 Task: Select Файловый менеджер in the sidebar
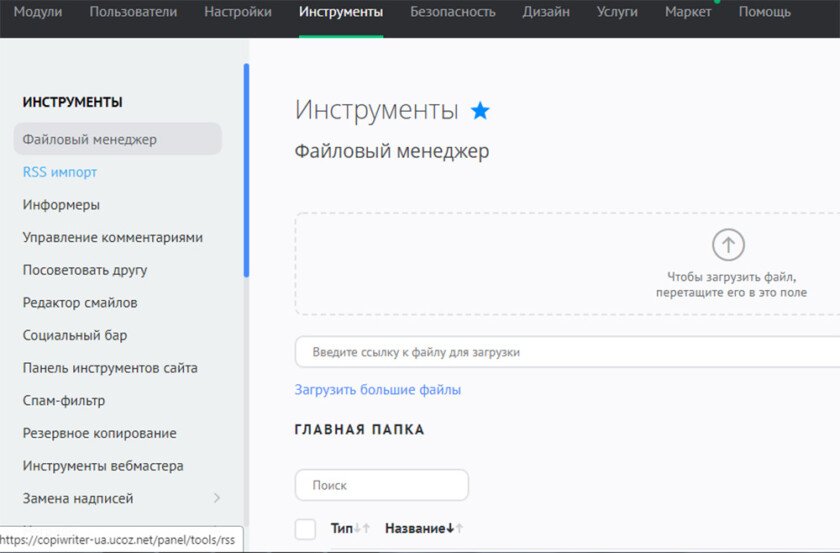point(117,139)
